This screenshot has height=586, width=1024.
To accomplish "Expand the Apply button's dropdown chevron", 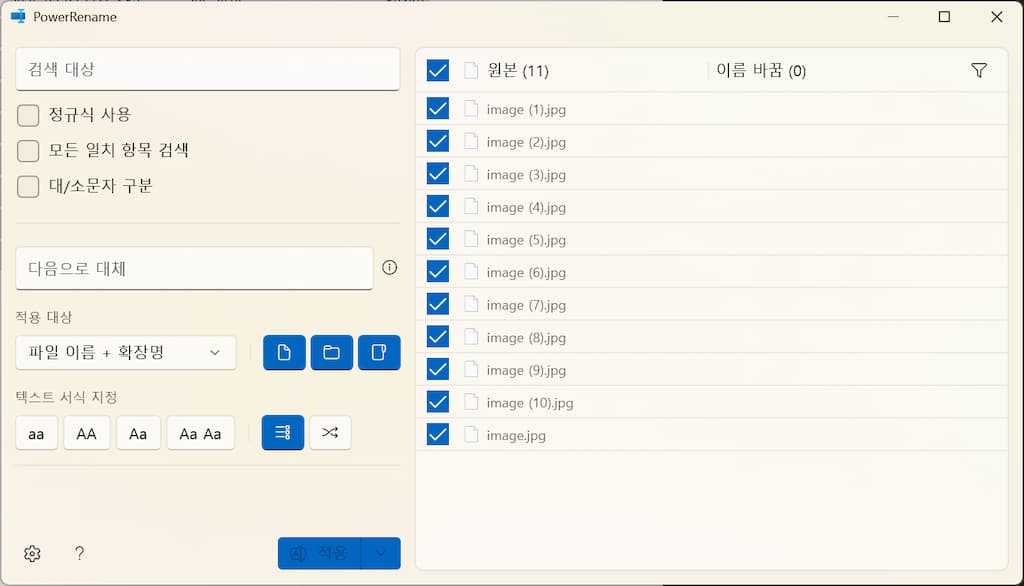I will point(381,553).
